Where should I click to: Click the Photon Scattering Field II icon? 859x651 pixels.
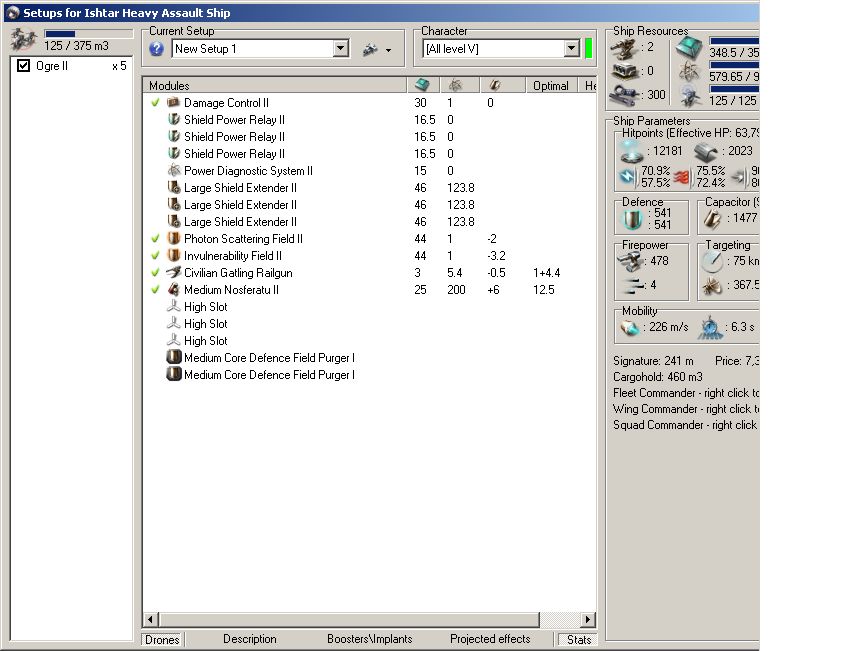click(174, 238)
